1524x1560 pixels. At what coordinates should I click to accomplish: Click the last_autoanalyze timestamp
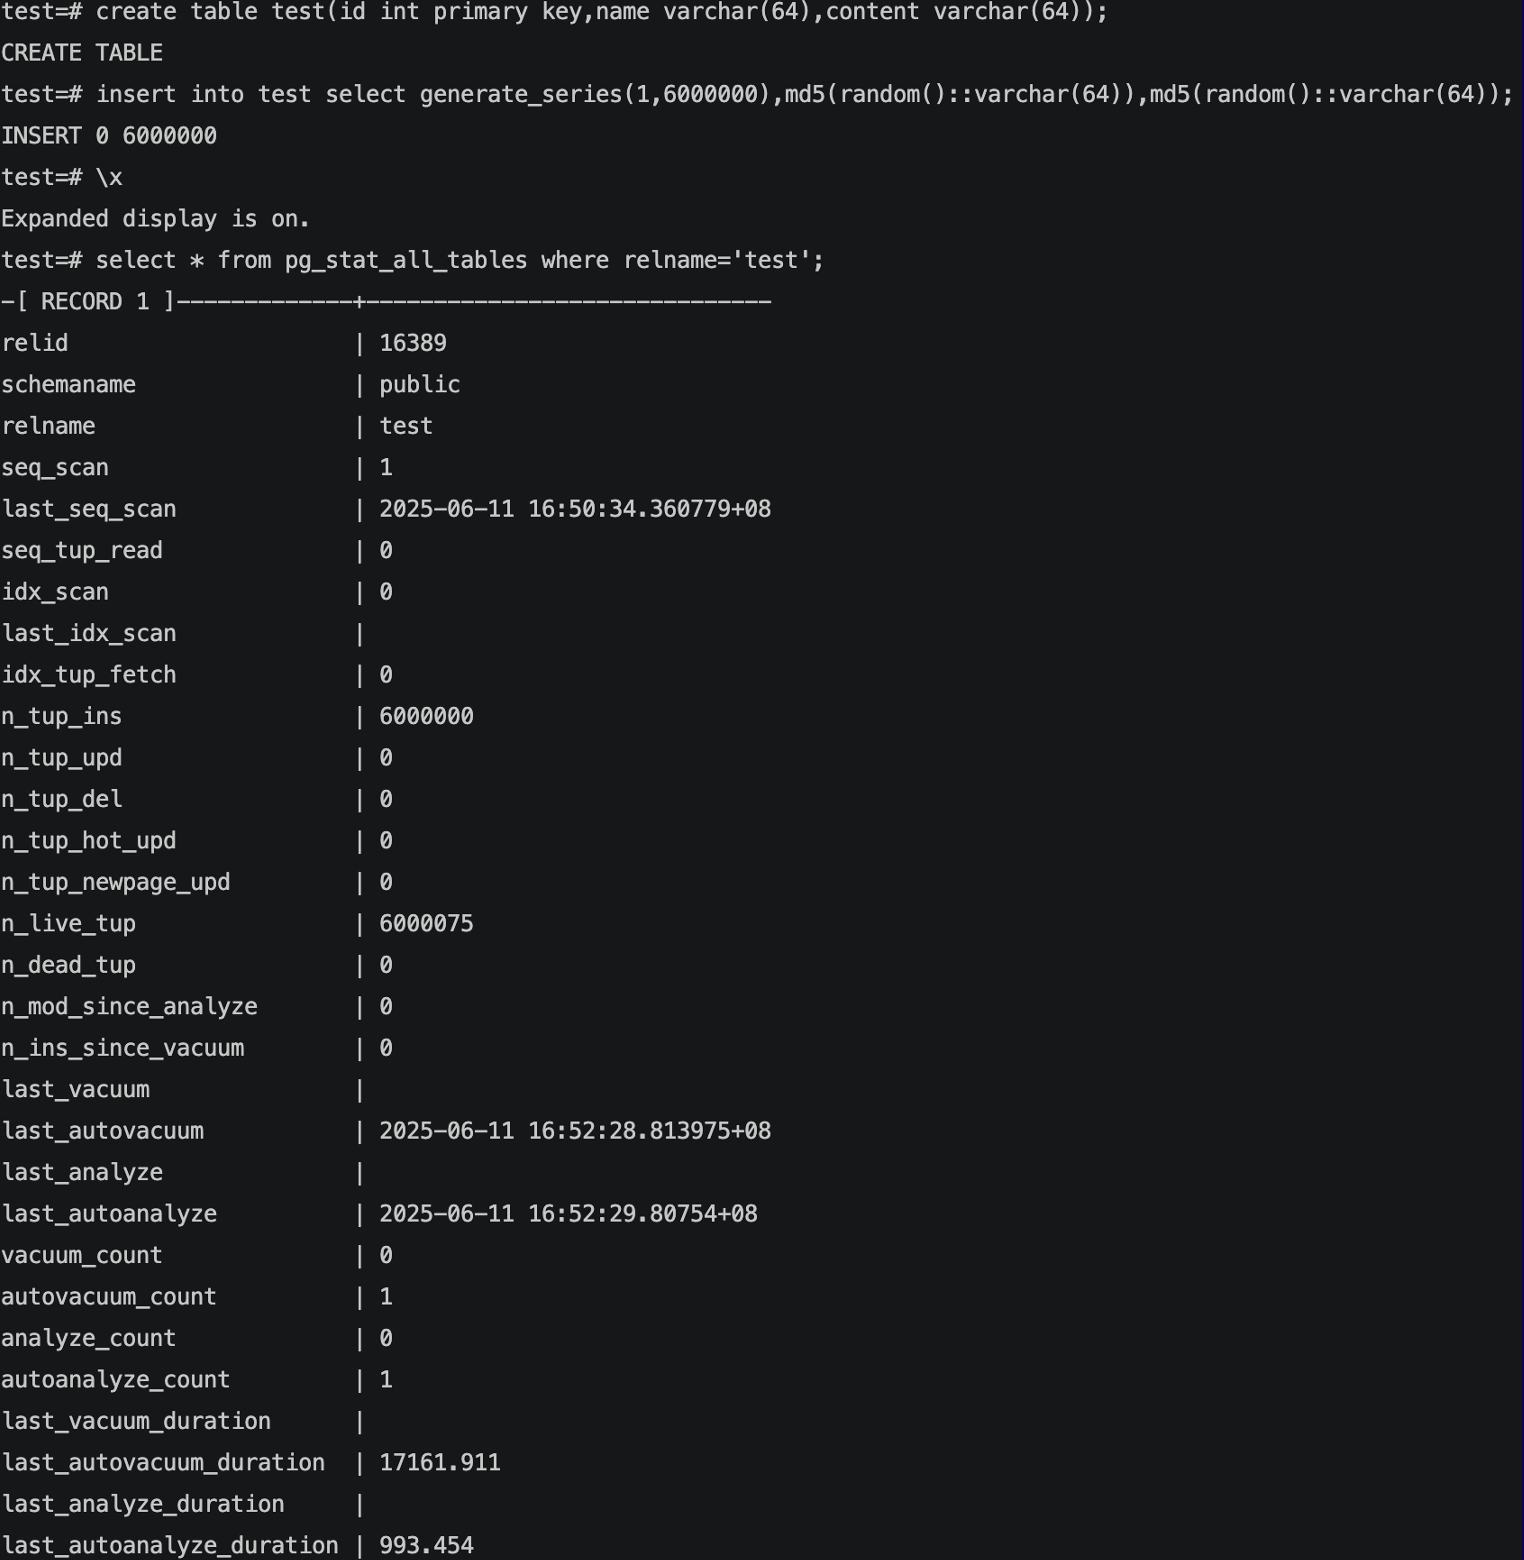click(567, 1214)
